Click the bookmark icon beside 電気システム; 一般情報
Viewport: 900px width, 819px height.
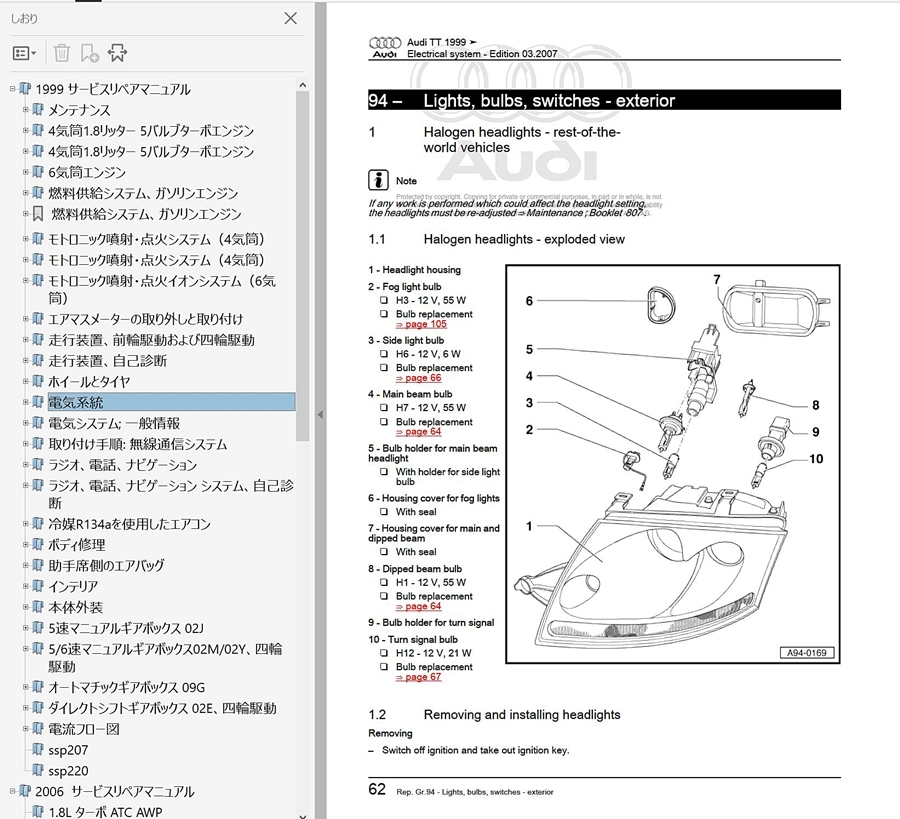tap(38, 423)
